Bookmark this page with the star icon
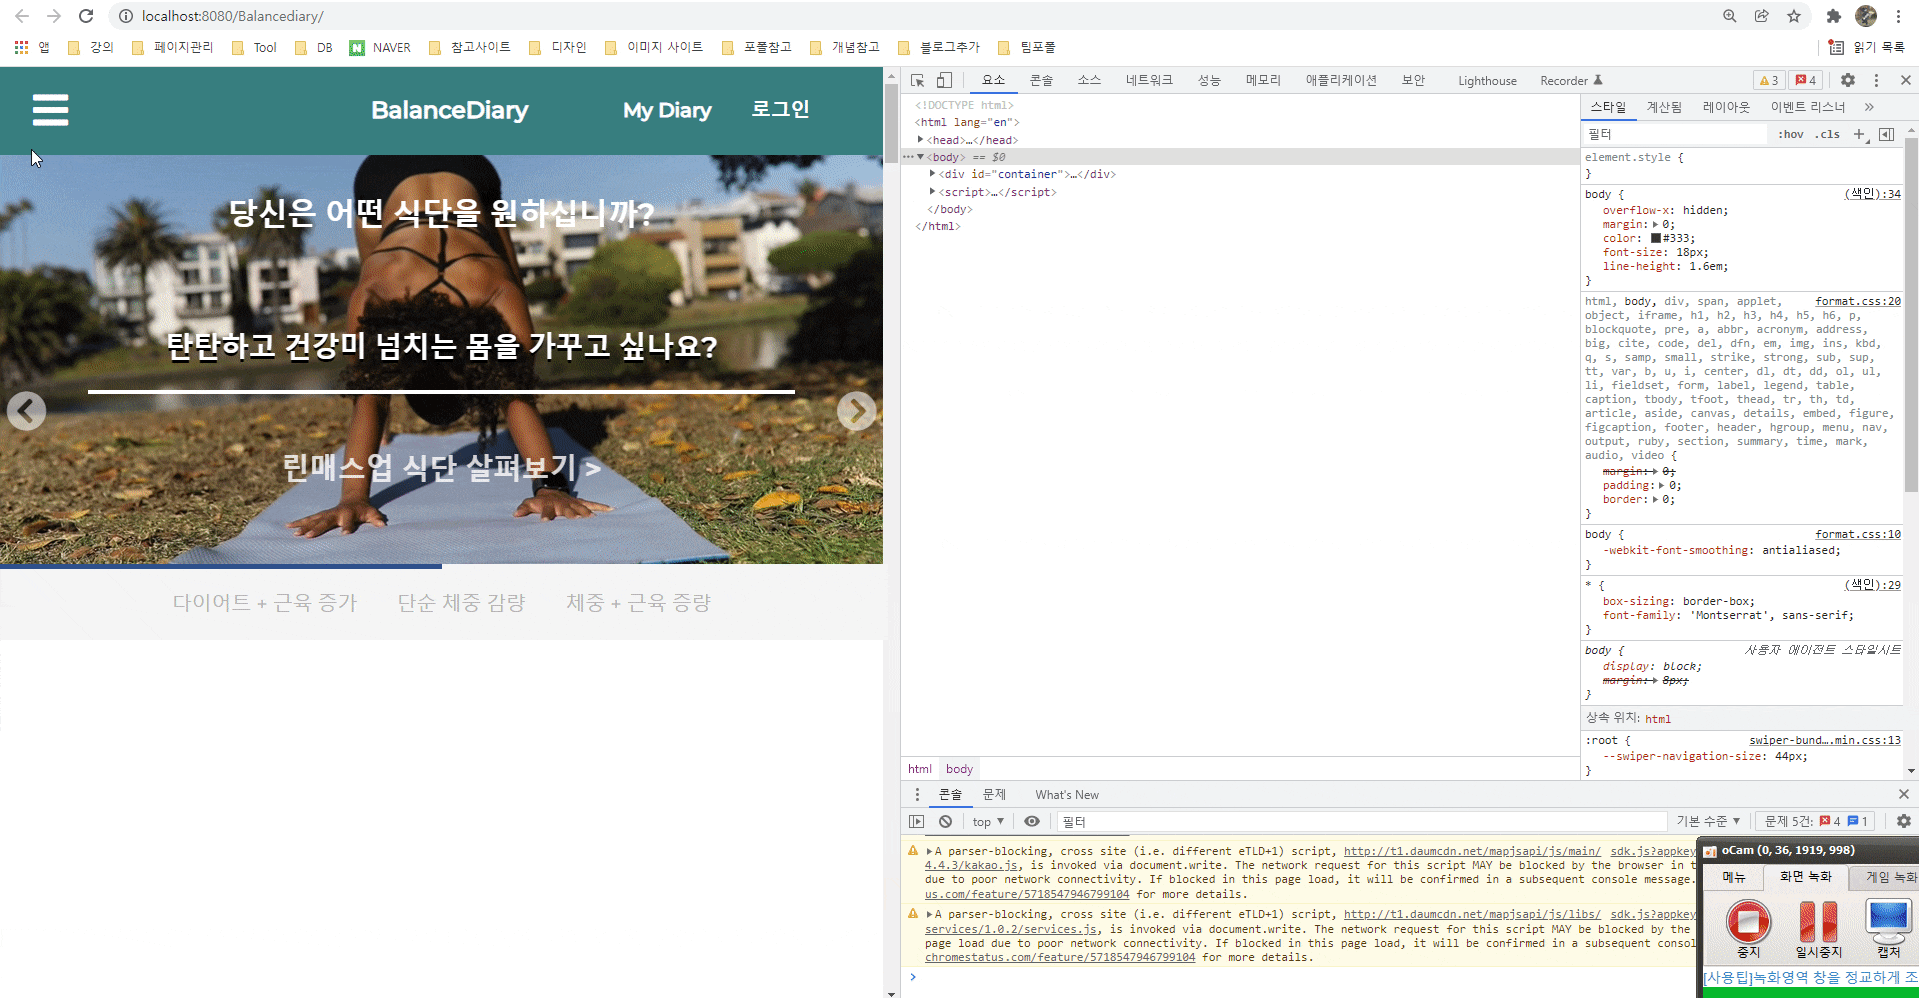Viewport: 1919px width, 998px height. [1794, 16]
